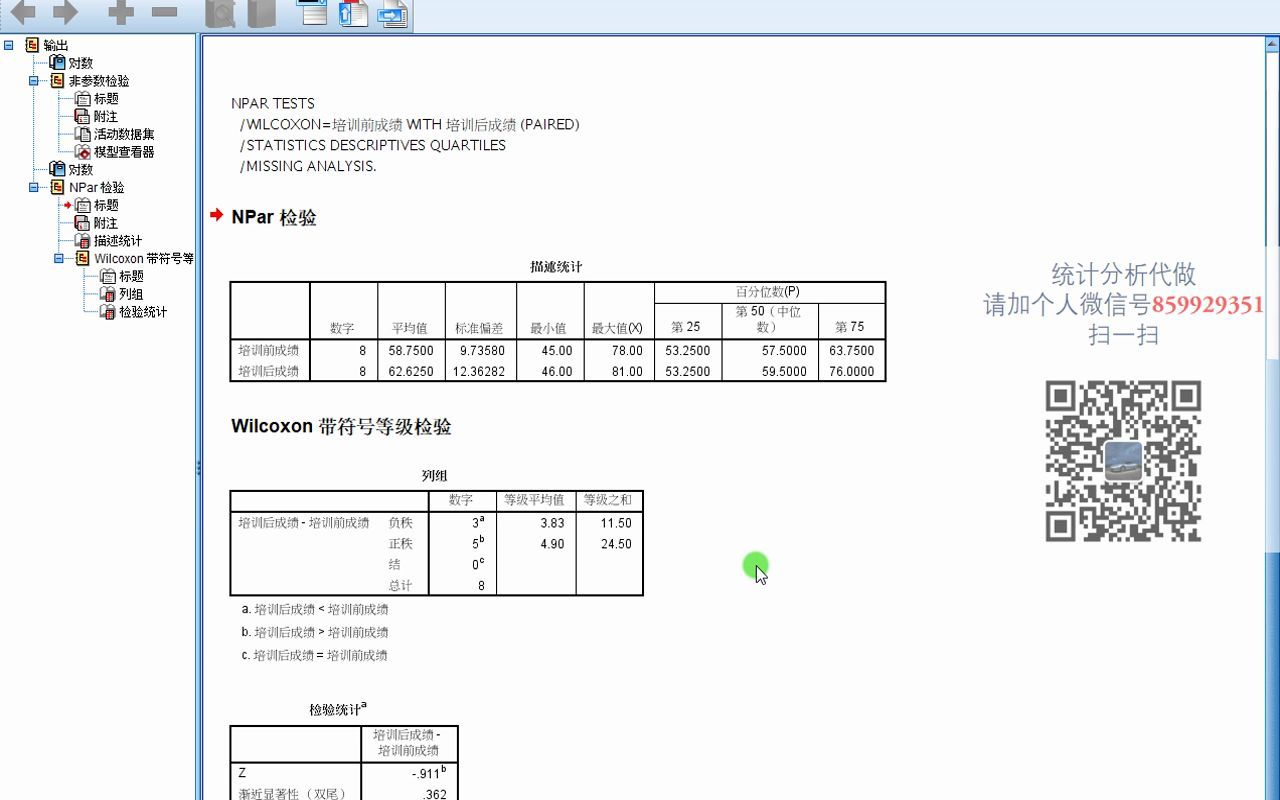Click the mean value 62.6250 cell
The height and width of the screenshot is (800, 1280).
[x=409, y=371]
